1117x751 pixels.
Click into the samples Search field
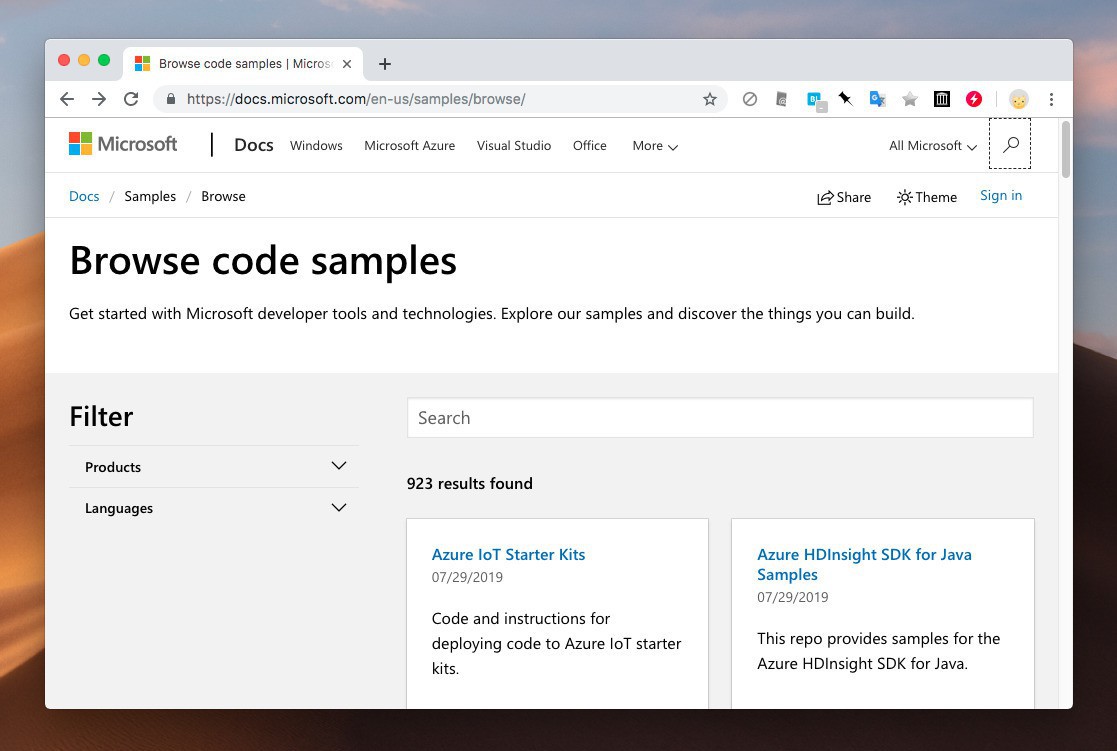720,418
